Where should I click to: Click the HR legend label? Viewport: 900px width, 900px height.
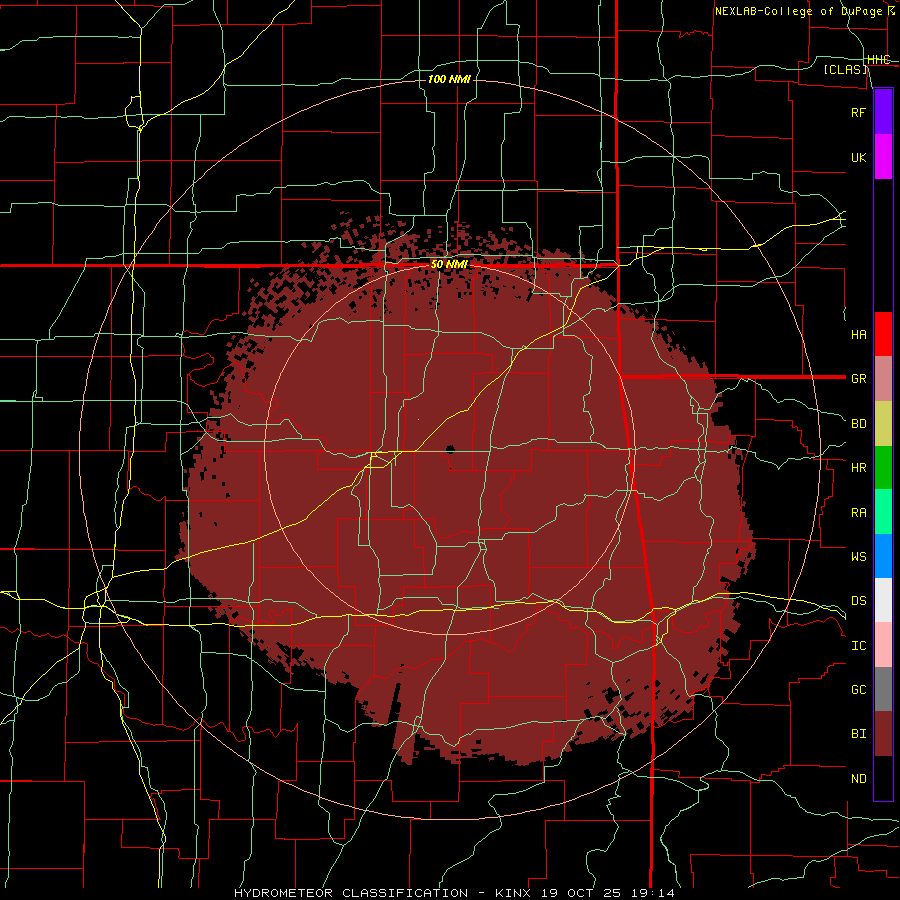click(x=858, y=468)
